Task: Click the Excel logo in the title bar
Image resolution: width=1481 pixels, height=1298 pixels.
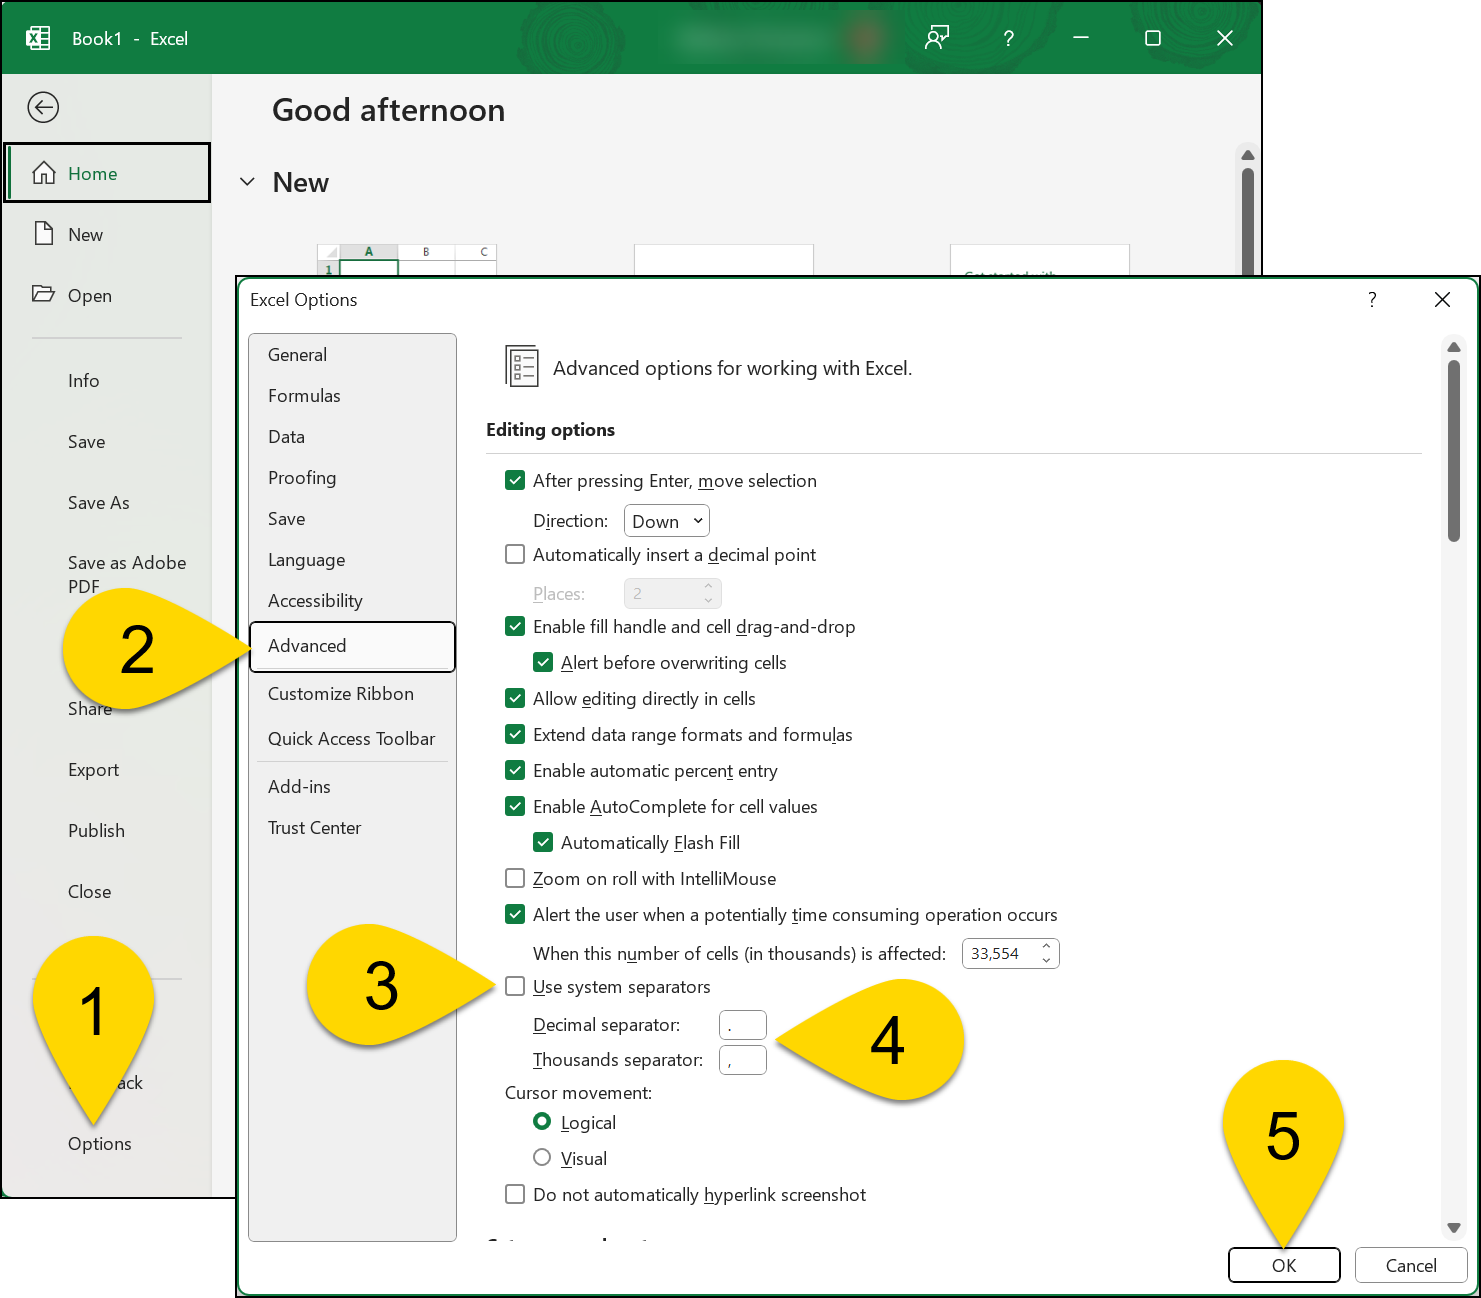Action: pyautogui.click(x=37, y=37)
